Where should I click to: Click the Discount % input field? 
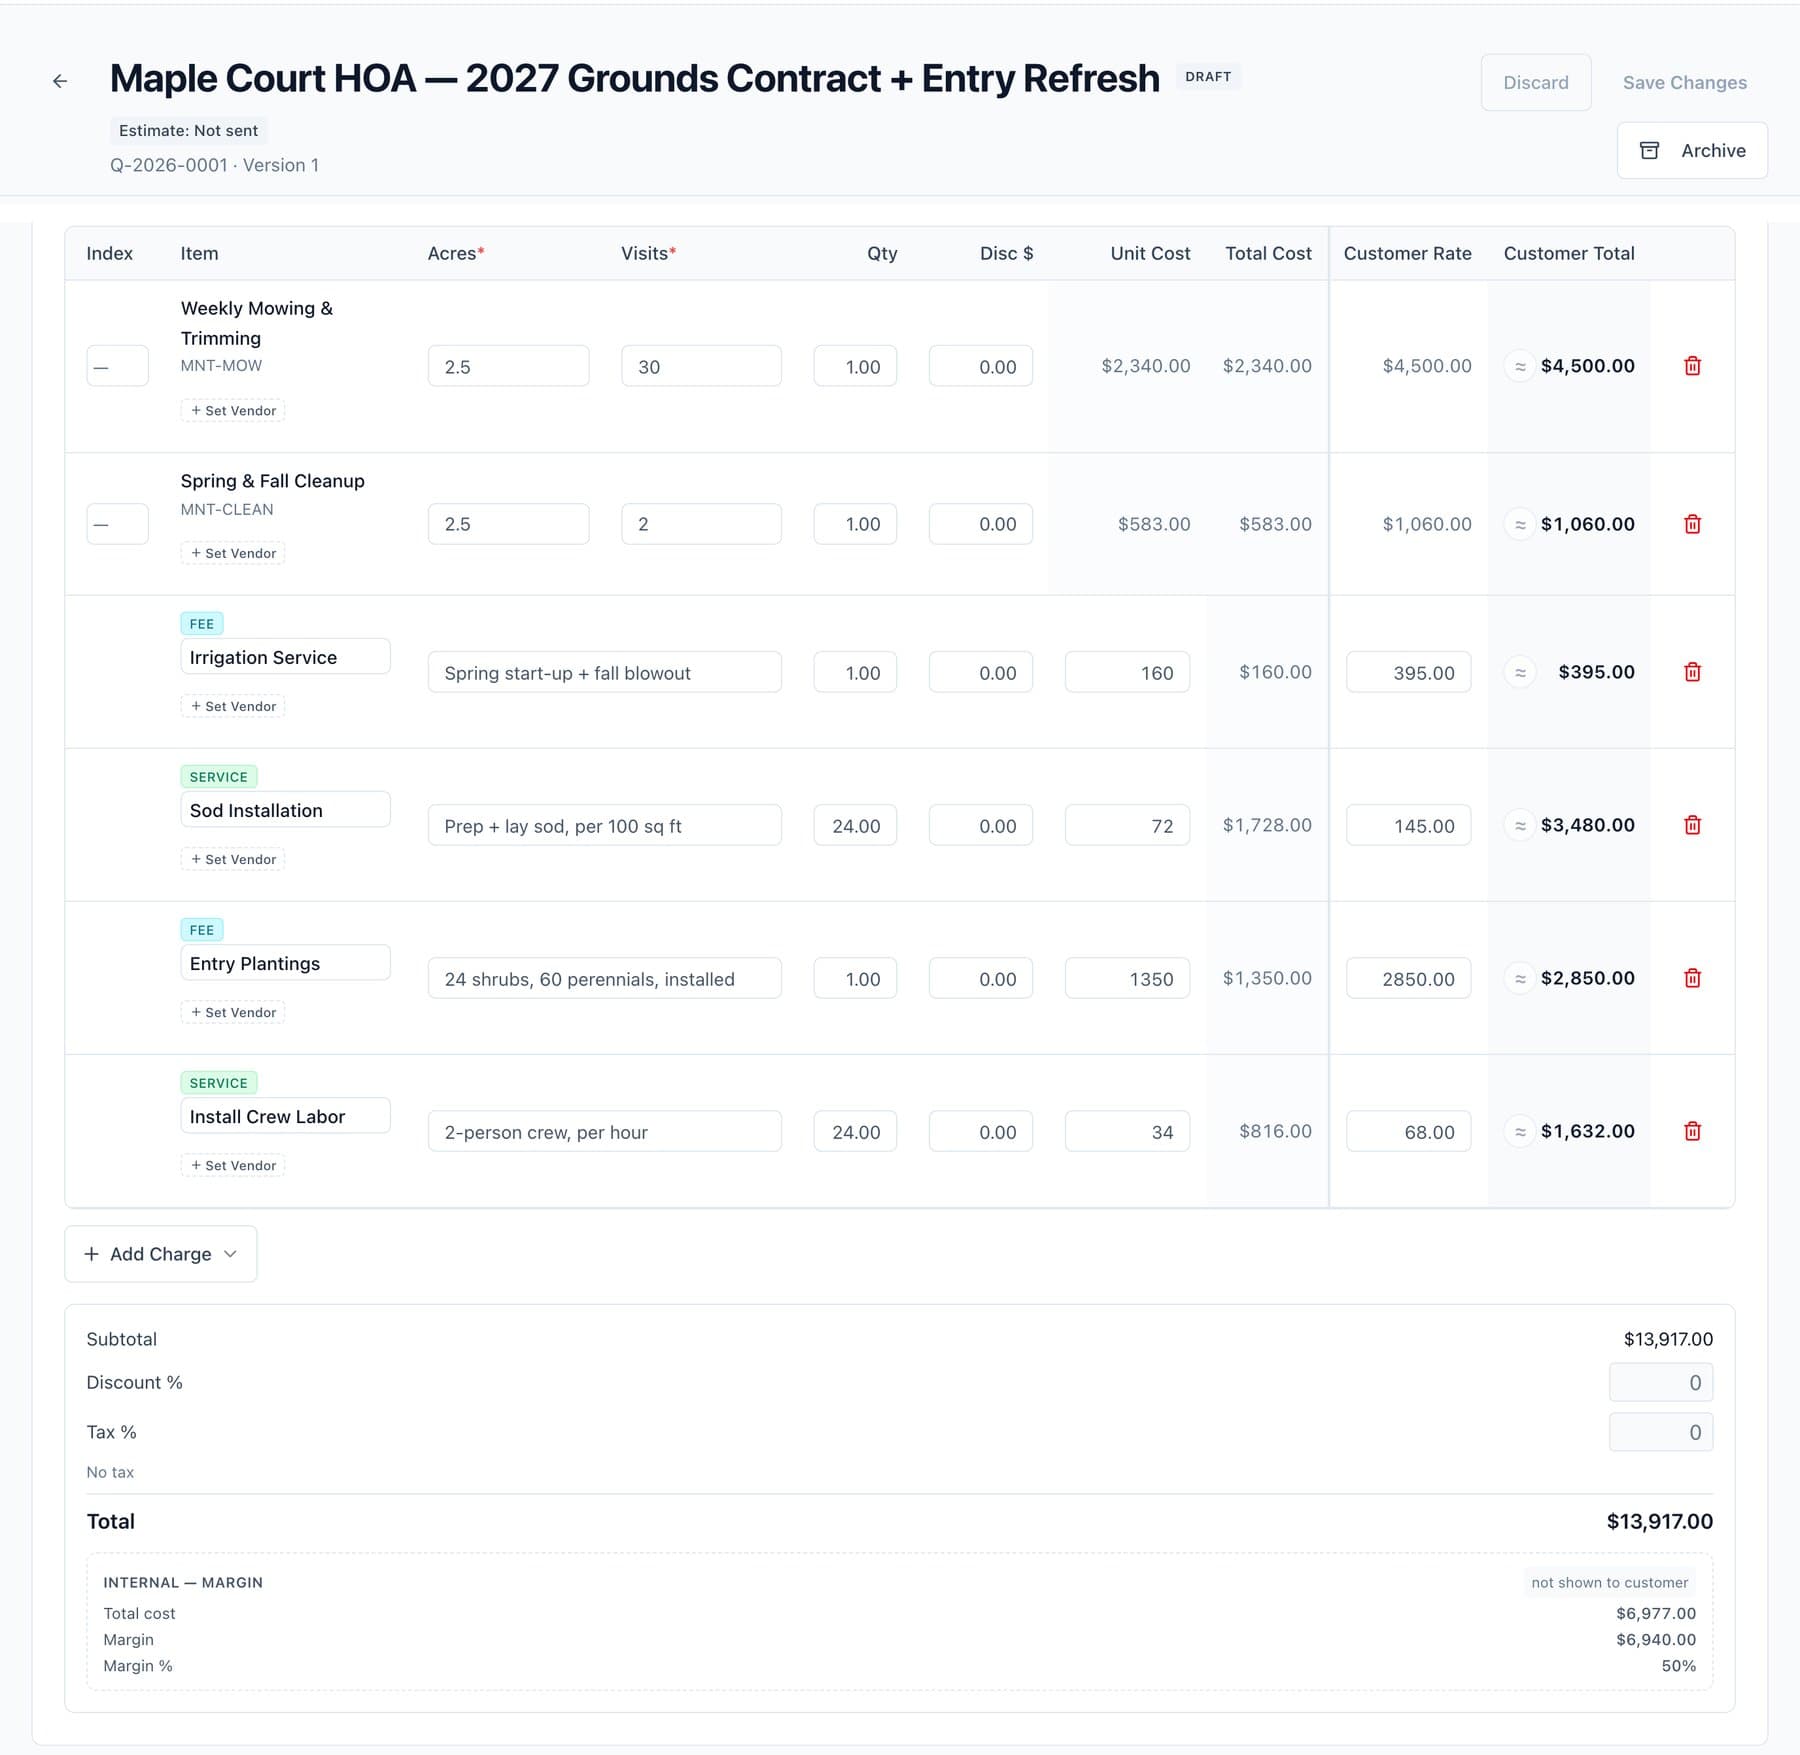point(1660,1382)
